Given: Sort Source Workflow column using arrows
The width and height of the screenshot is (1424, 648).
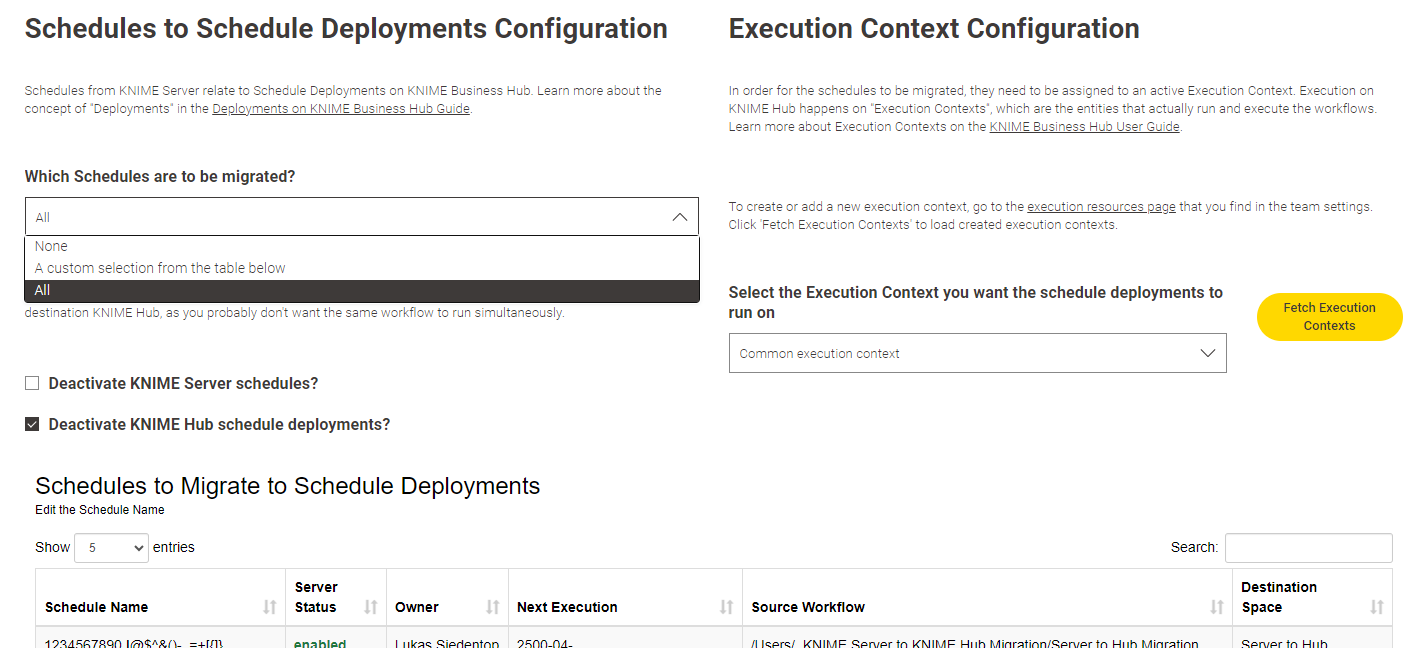Looking at the screenshot, I should click(x=1216, y=607).
